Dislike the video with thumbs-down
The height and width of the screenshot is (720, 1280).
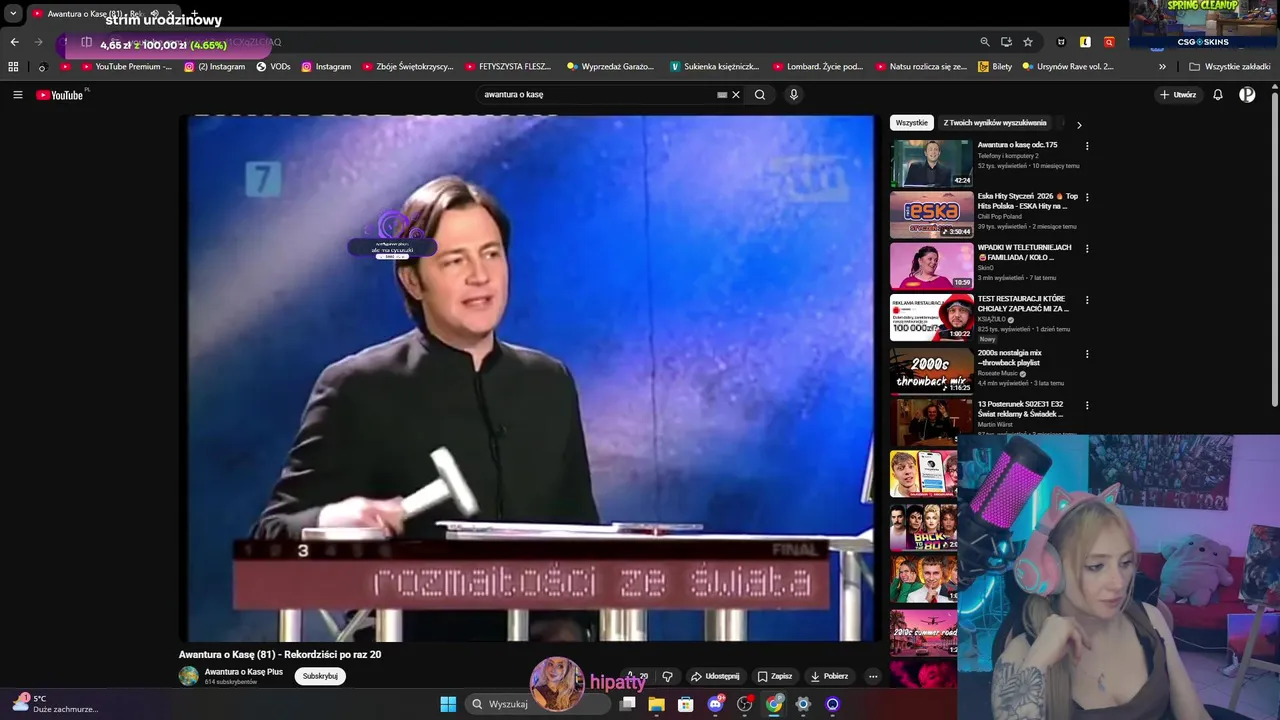(668, 676)
